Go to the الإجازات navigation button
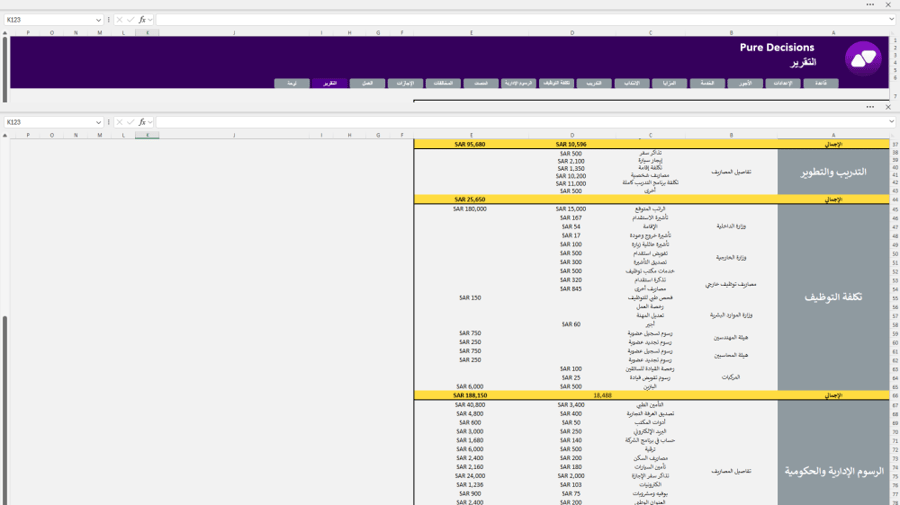Viewport: 900px width, 505px height. [405, 83]
